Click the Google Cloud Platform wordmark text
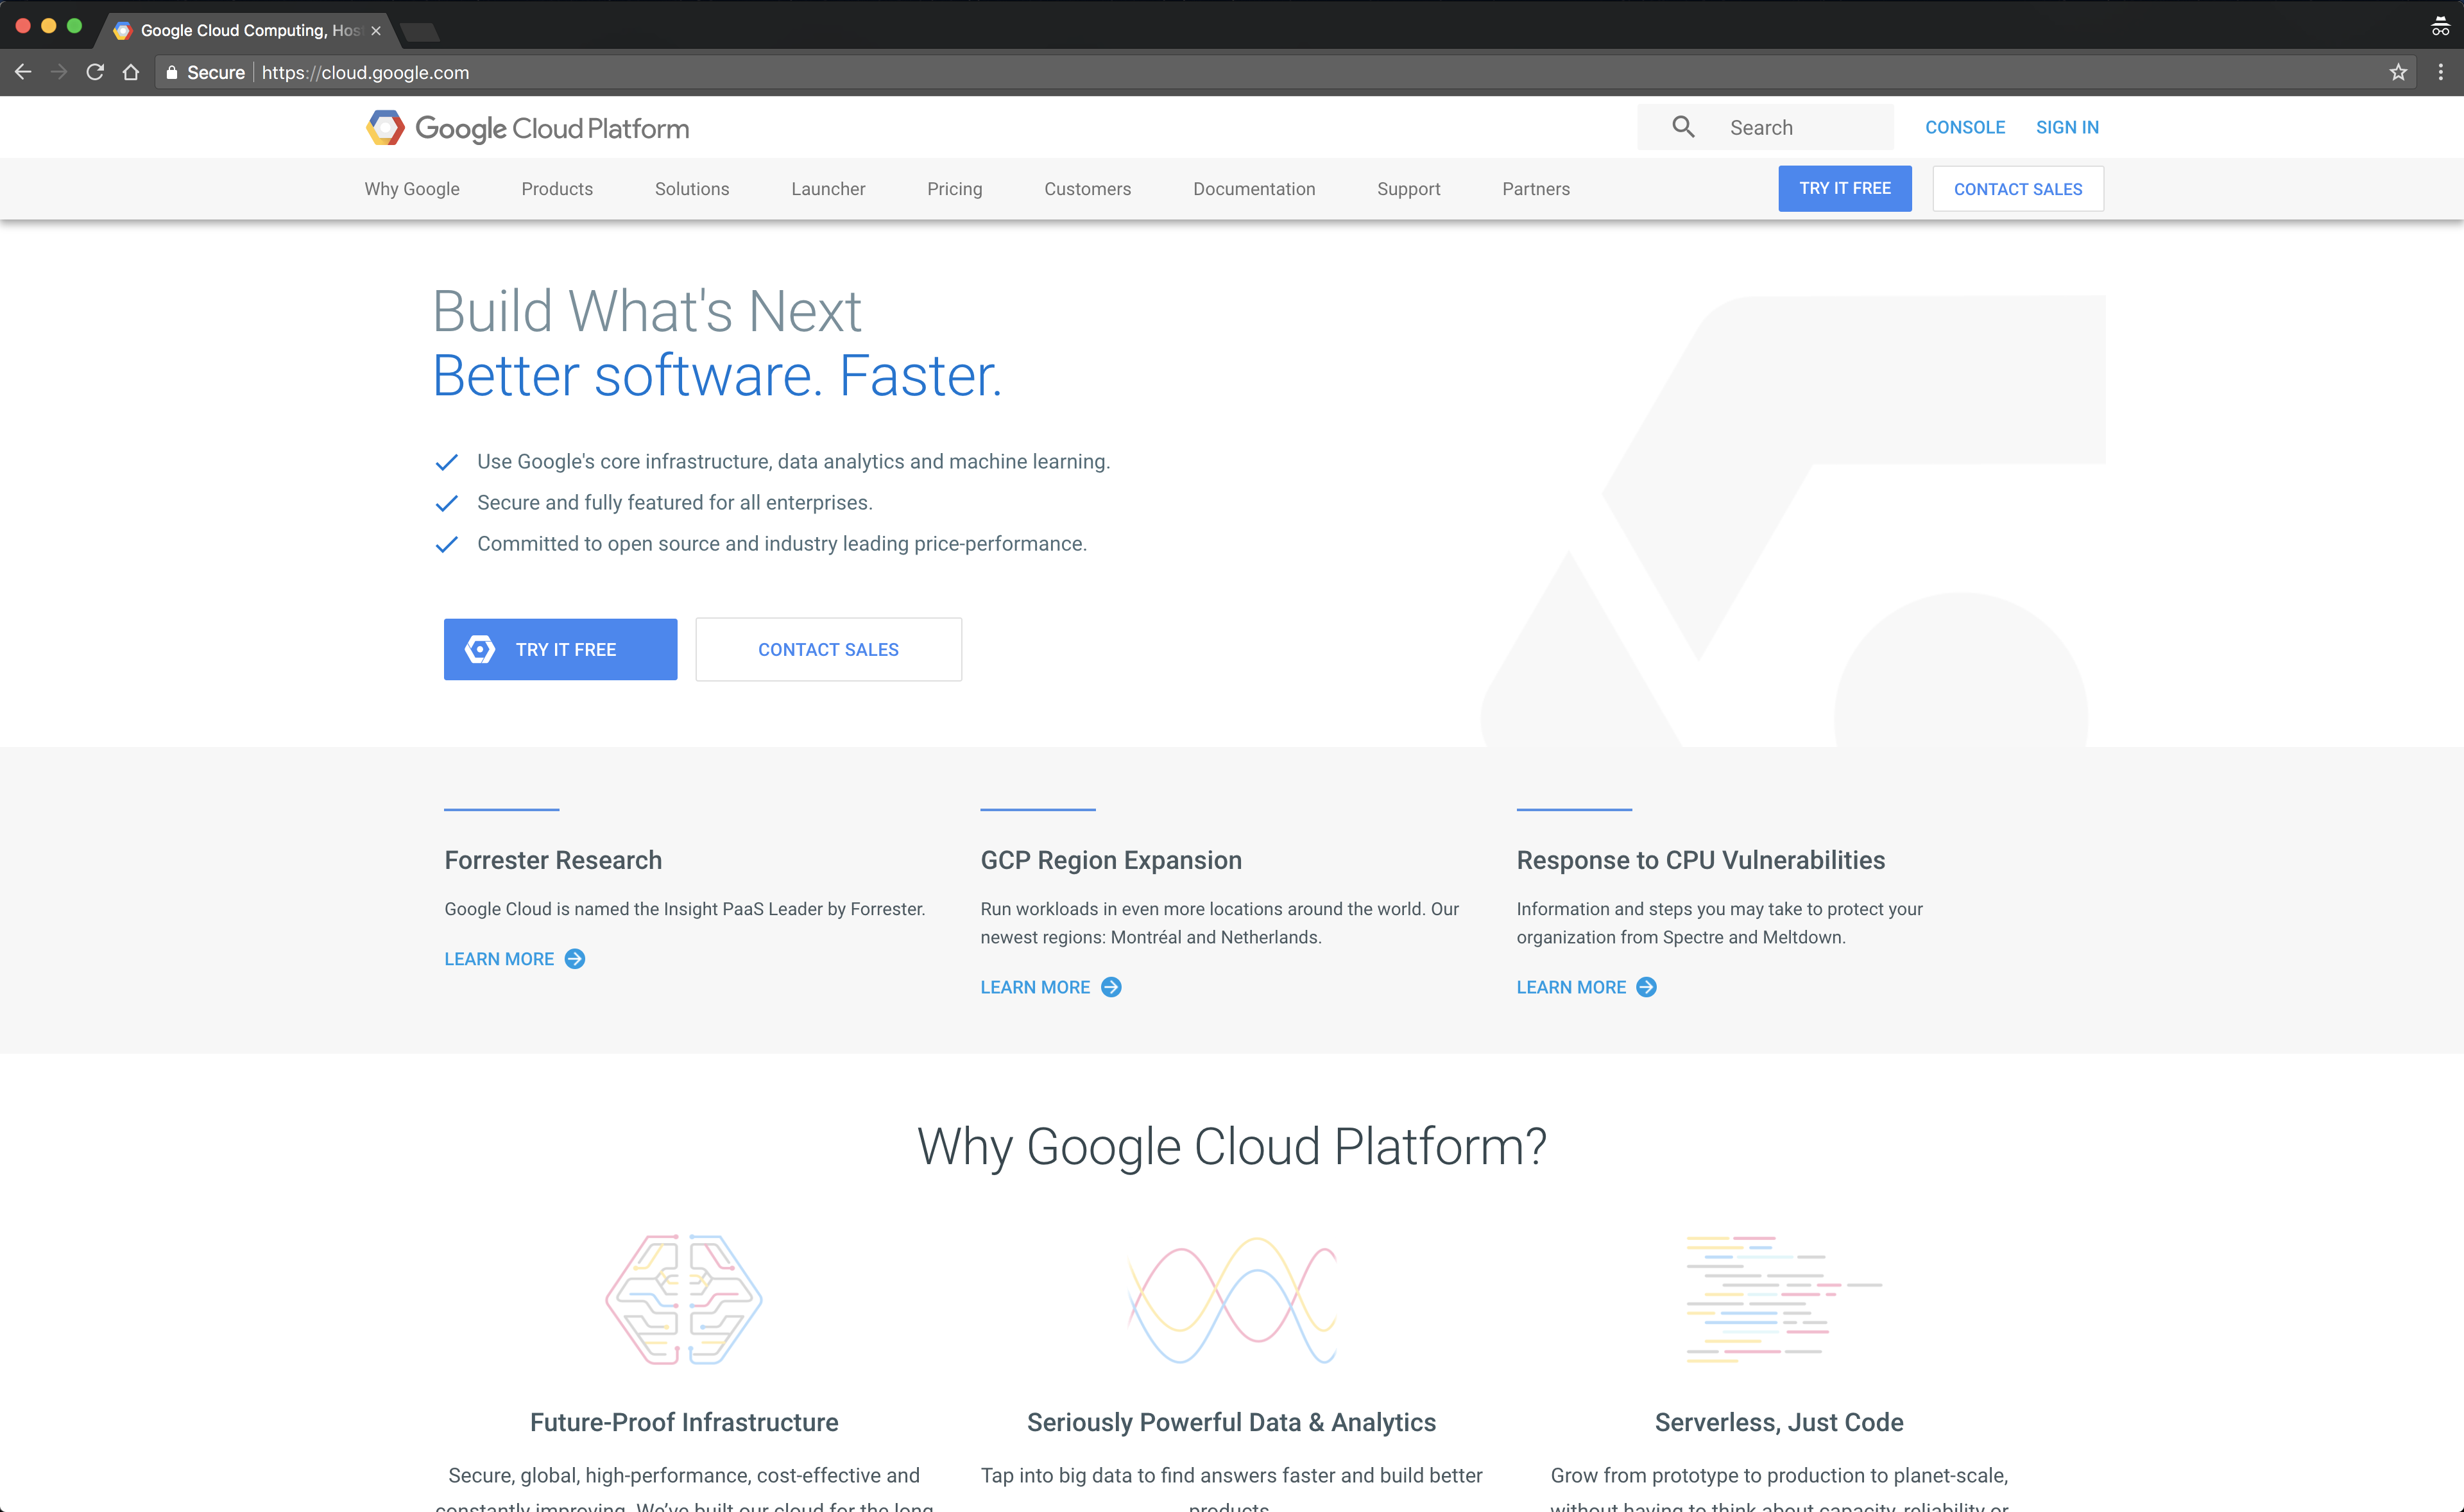The image size is (2464, 1512). tap(552, 128)
